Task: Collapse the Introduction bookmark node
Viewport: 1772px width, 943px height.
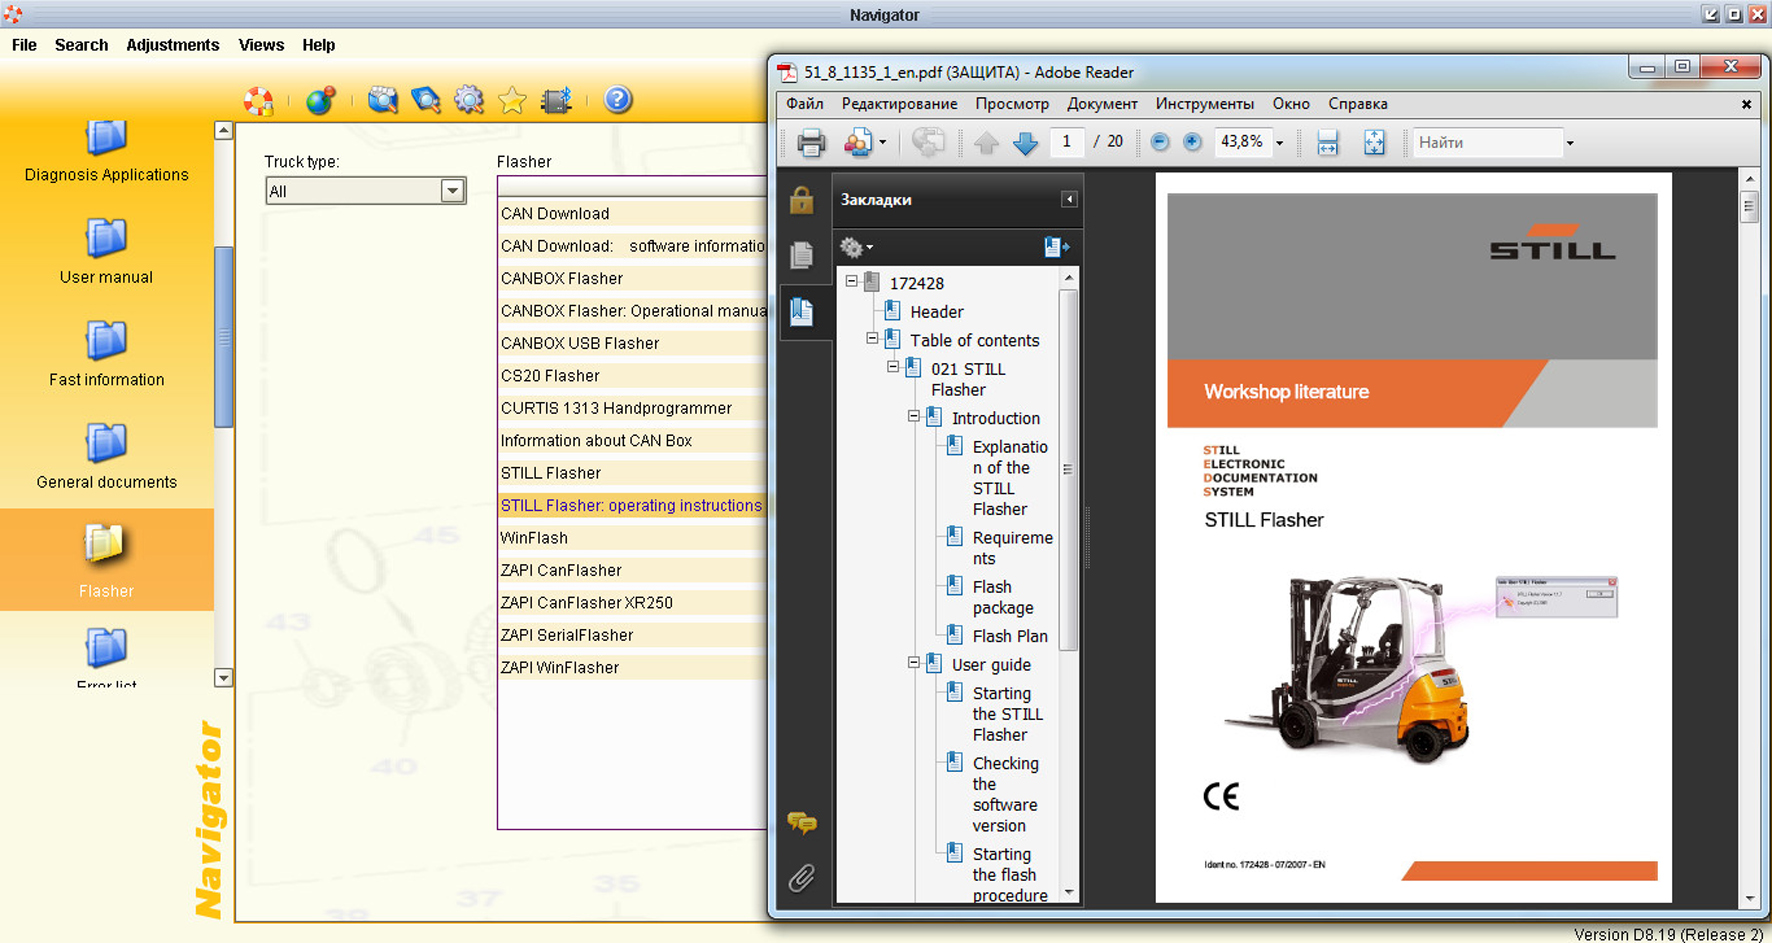Action: [x=913, y=417]
